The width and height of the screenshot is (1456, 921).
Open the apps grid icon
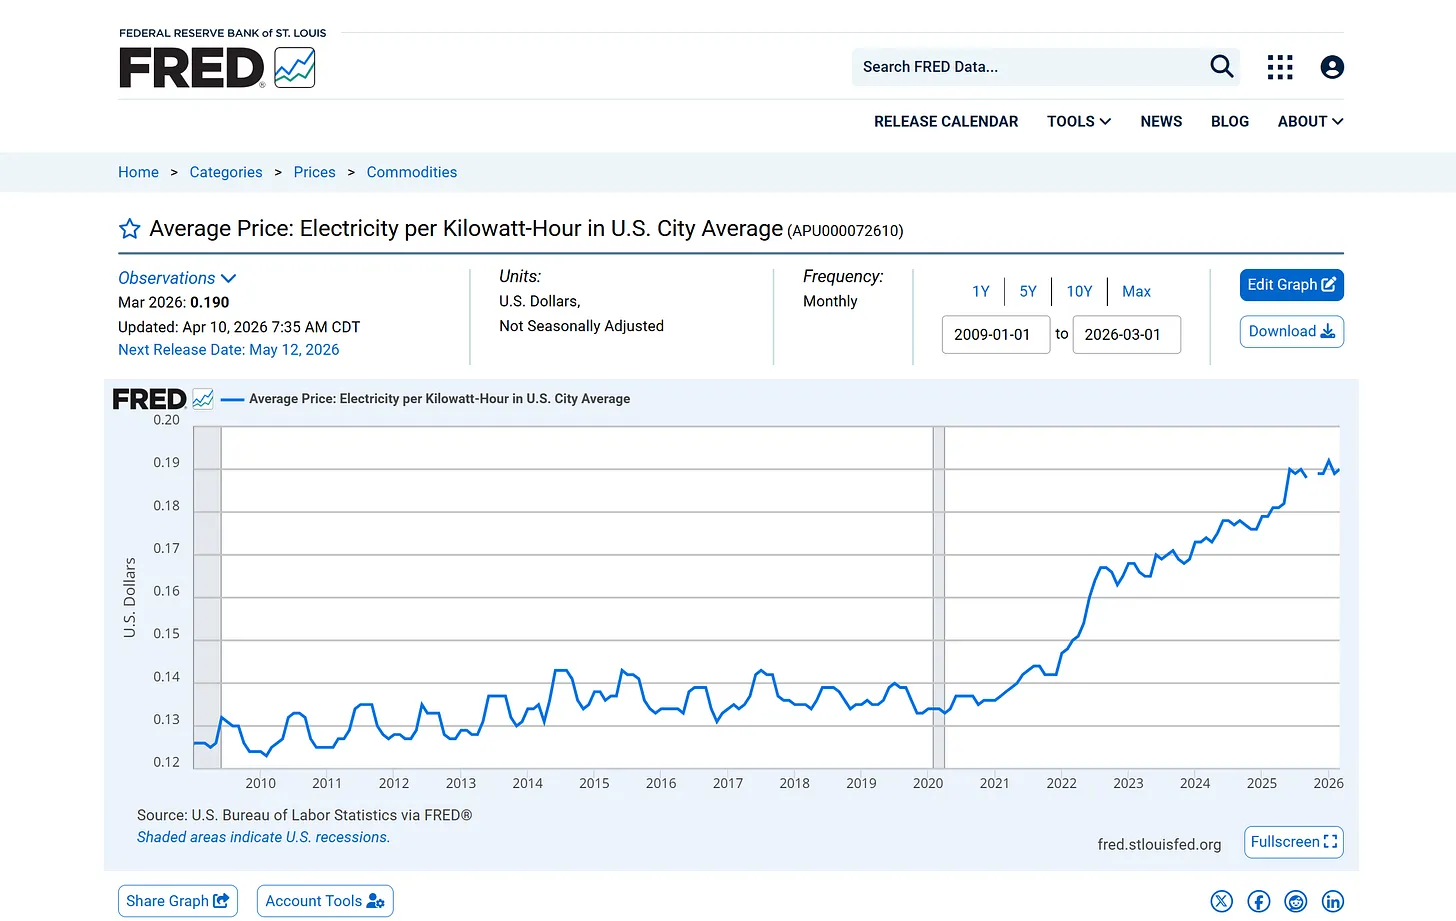coord(1280,67)
